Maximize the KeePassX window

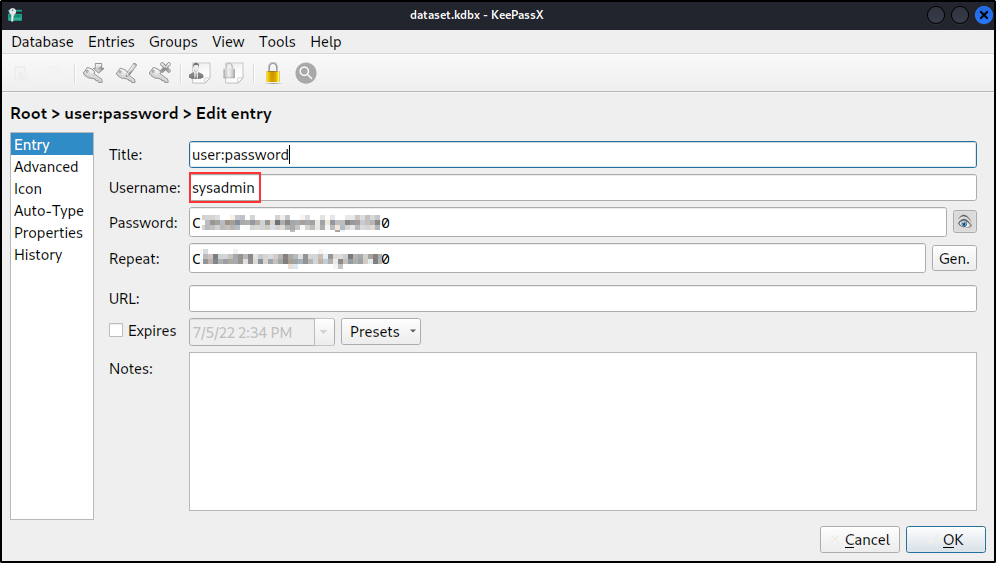(960, 15)
